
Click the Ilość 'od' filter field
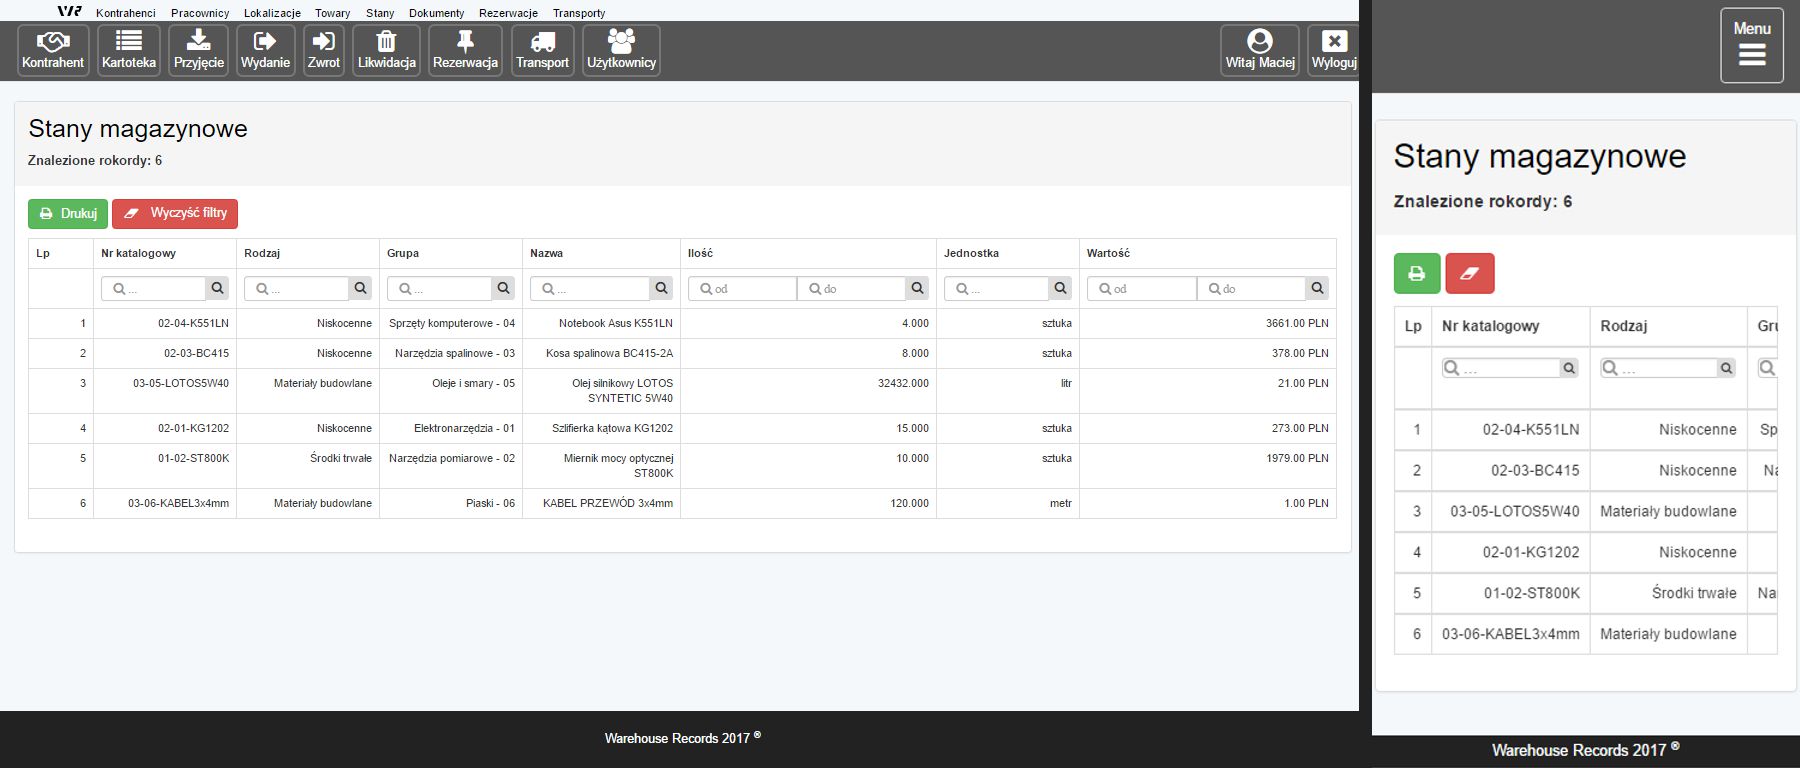(744, 289)
